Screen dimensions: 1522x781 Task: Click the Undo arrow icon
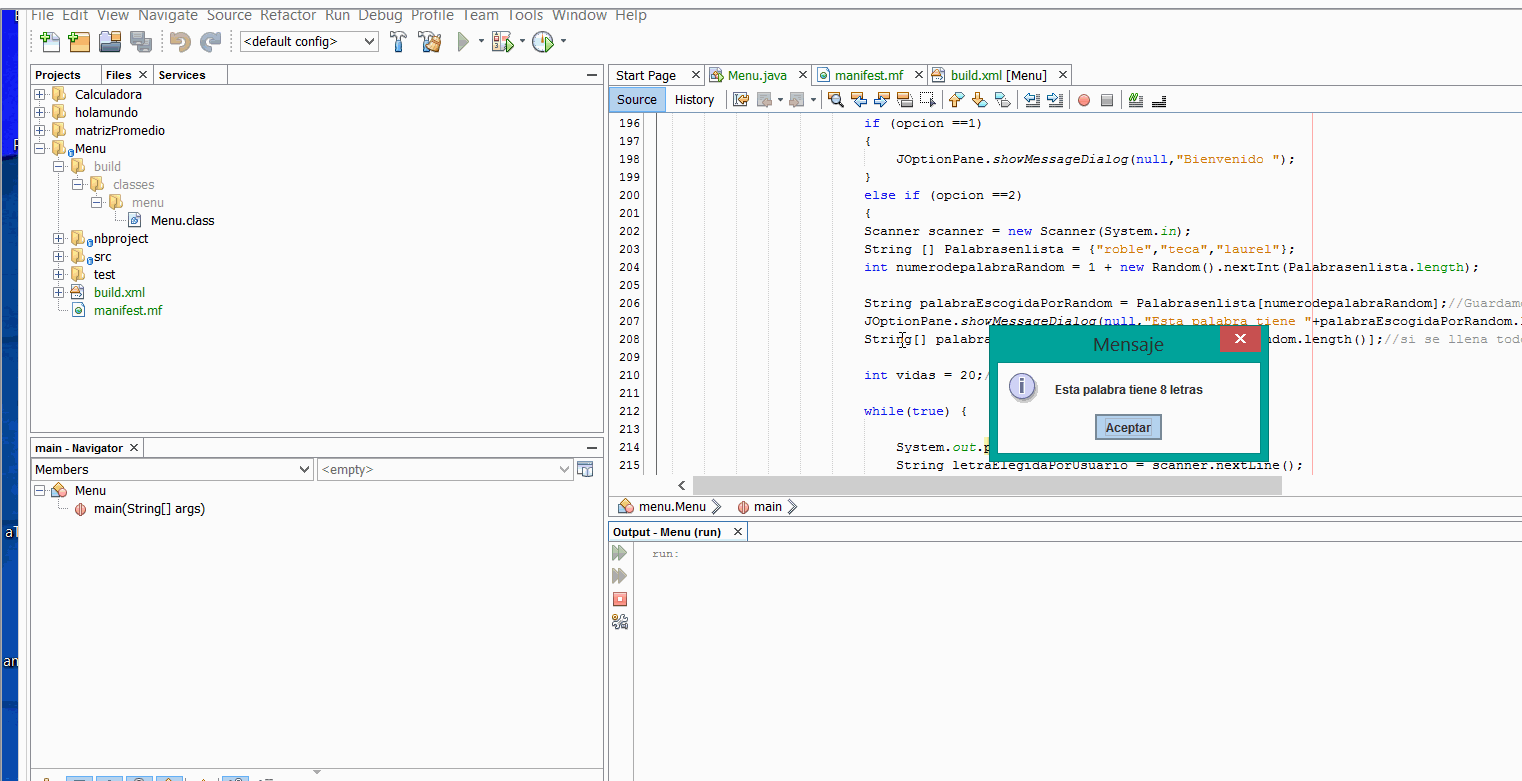(180, 42)
